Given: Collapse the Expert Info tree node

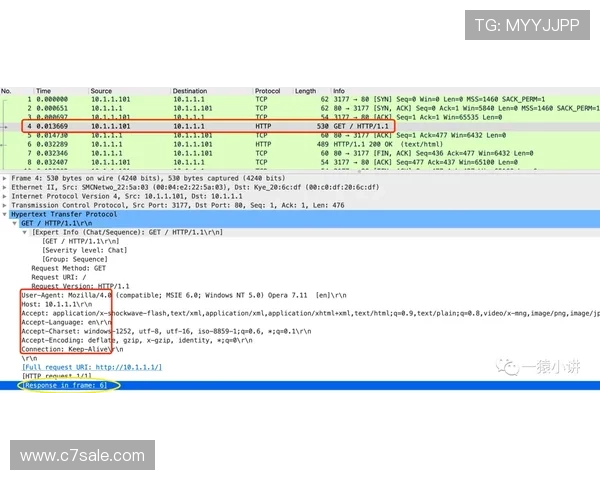Looking at the screenshot, I should click(25, 232).
